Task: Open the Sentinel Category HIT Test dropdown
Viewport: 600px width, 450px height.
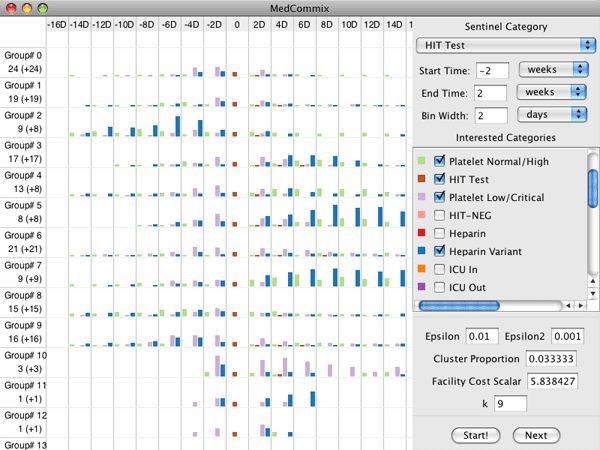Action: click(x=505, y=46)
